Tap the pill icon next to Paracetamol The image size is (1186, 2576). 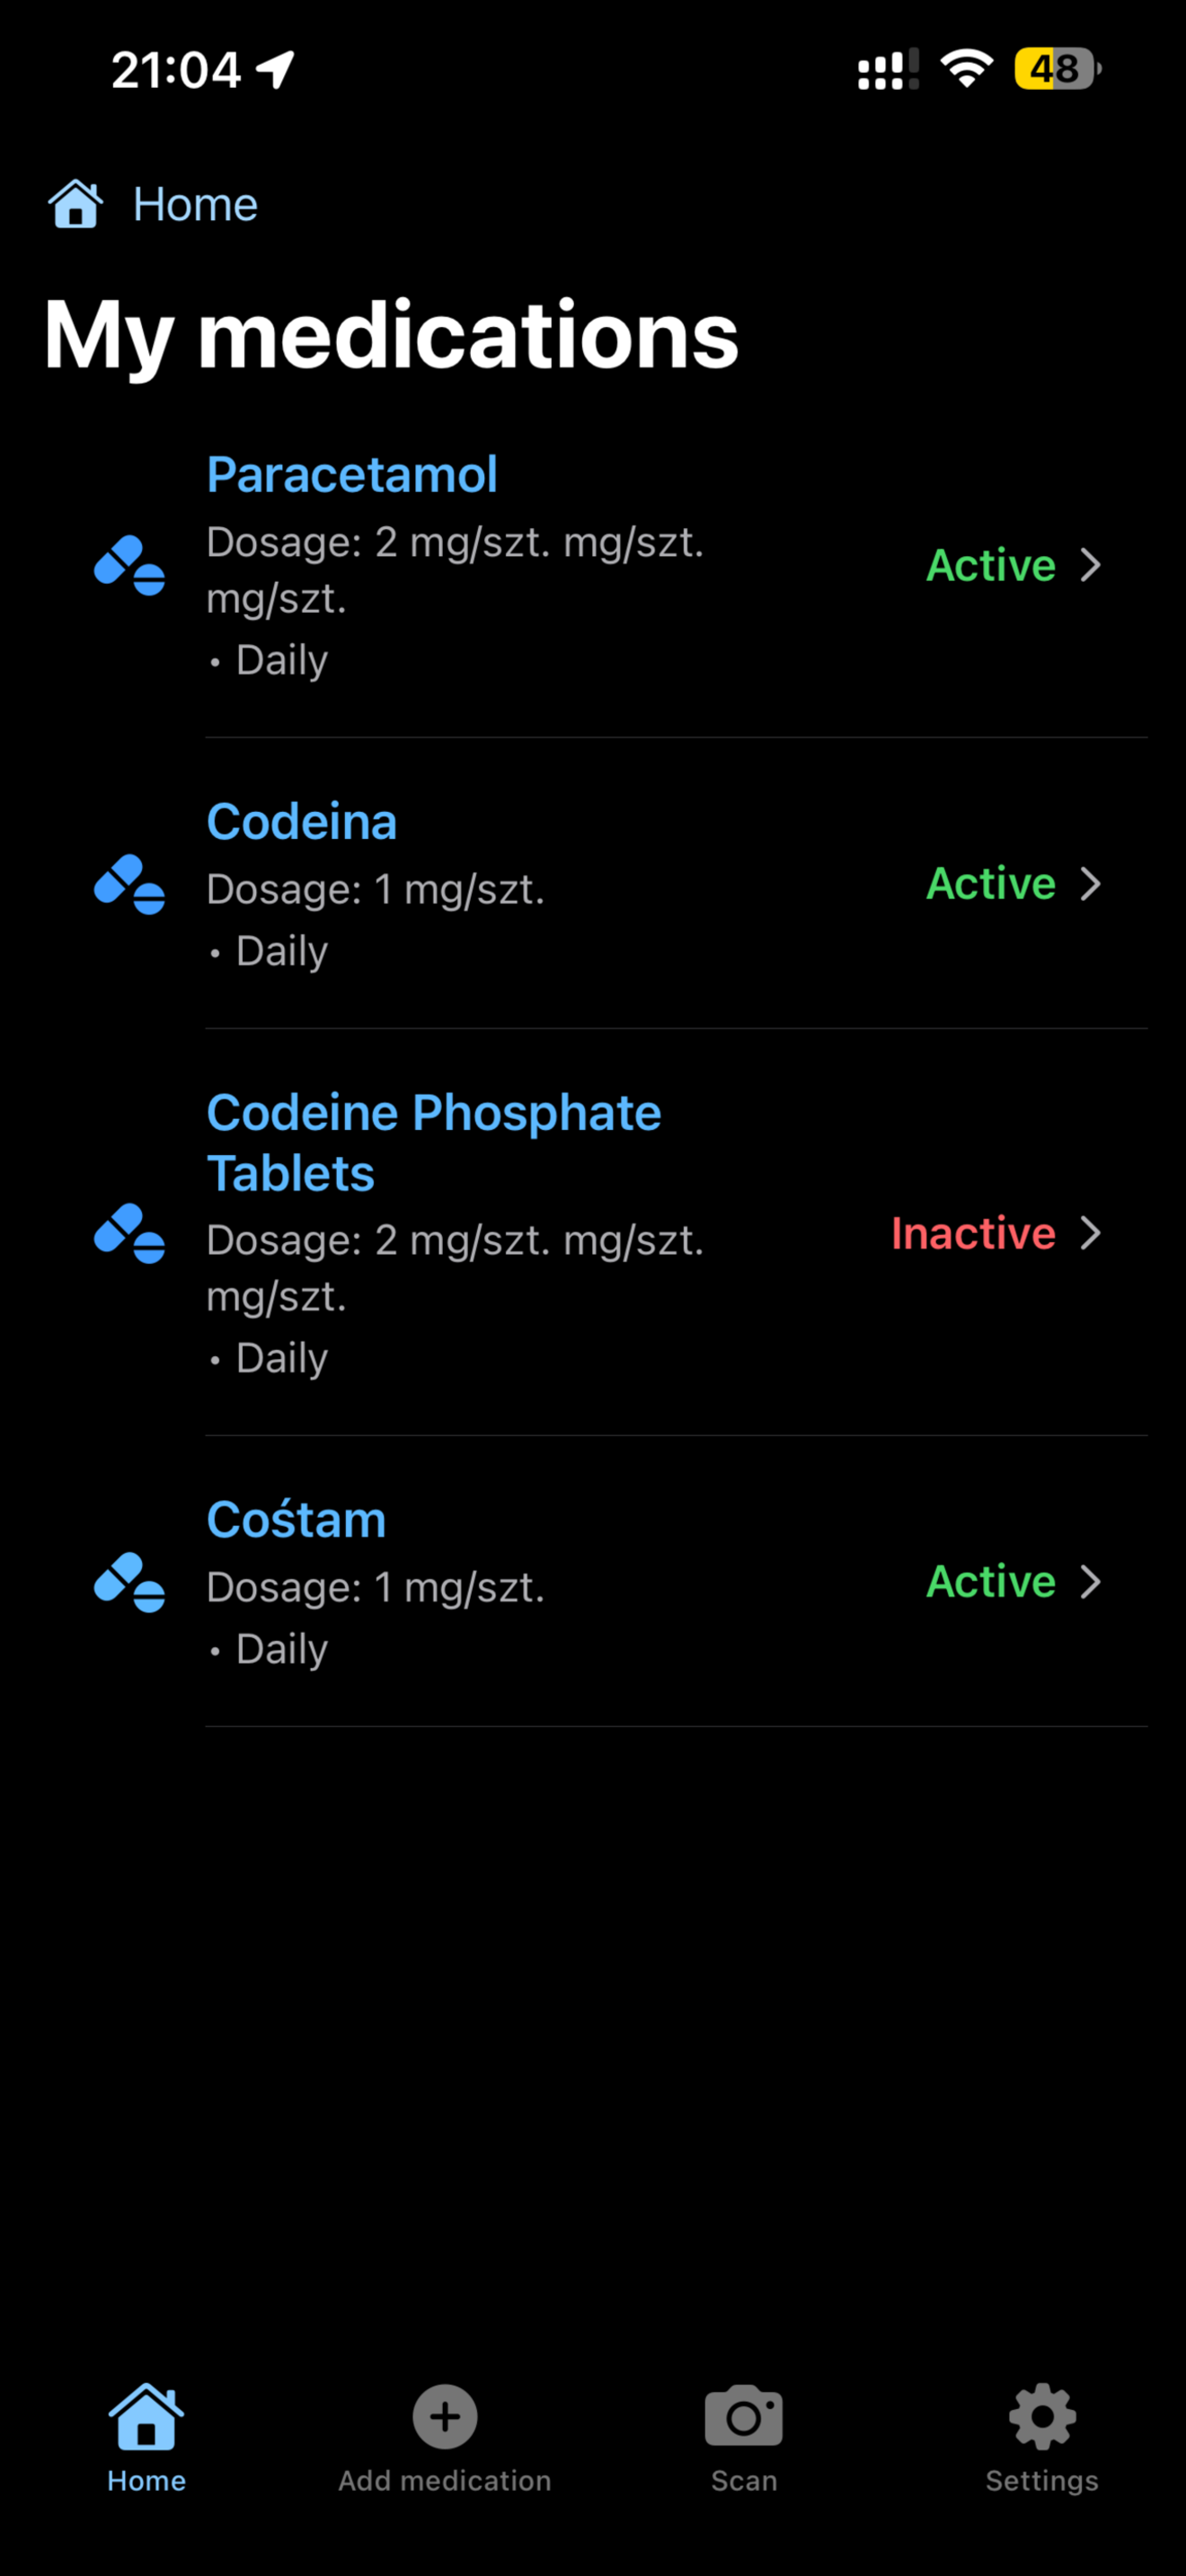130,566
